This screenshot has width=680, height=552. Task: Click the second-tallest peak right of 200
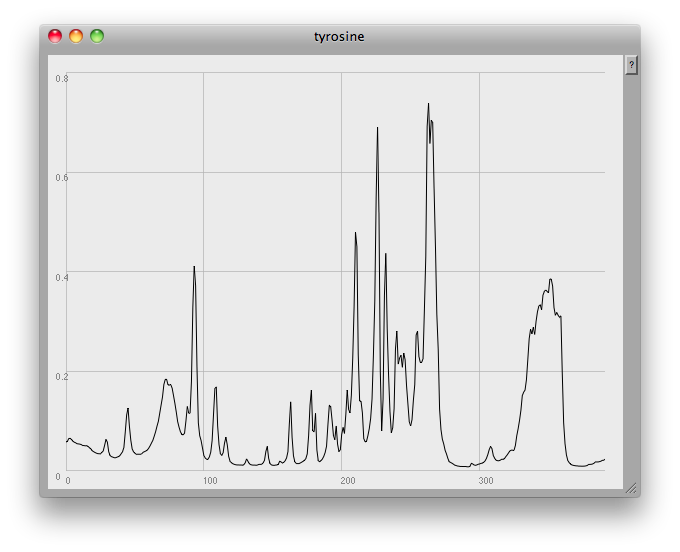[377, 128]
